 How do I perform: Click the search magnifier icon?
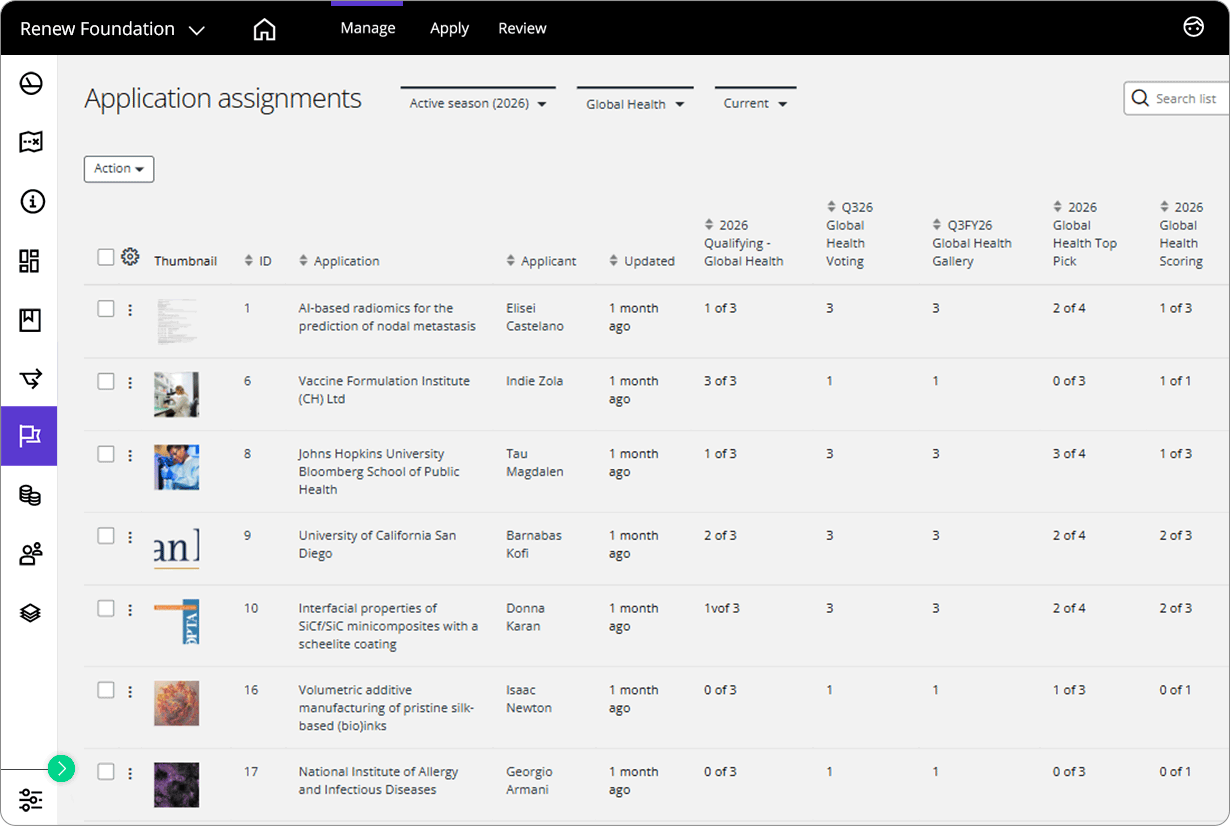1140,98
